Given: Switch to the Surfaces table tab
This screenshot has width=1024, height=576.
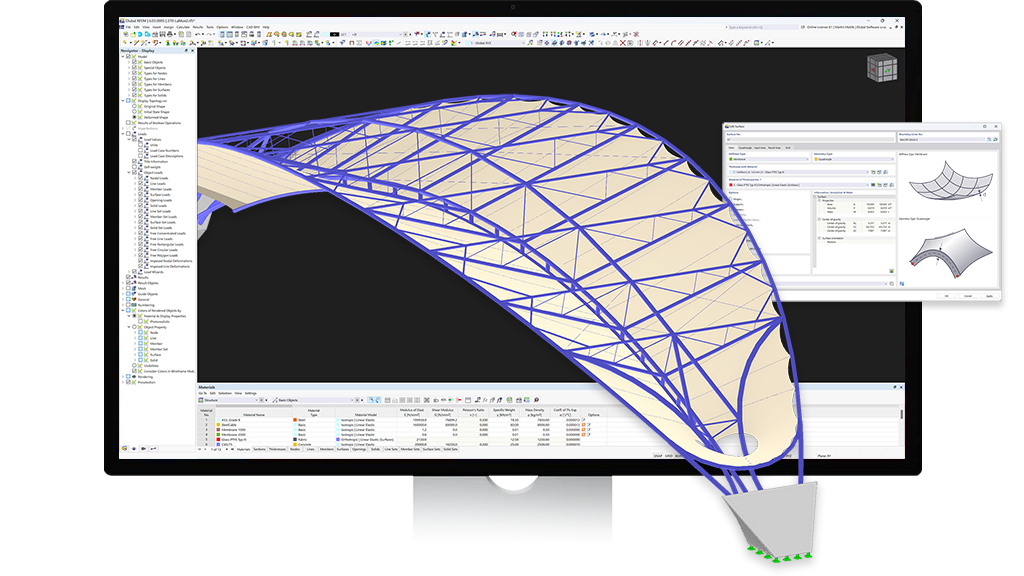Looking at the screenshot, I should coord(343,449).
